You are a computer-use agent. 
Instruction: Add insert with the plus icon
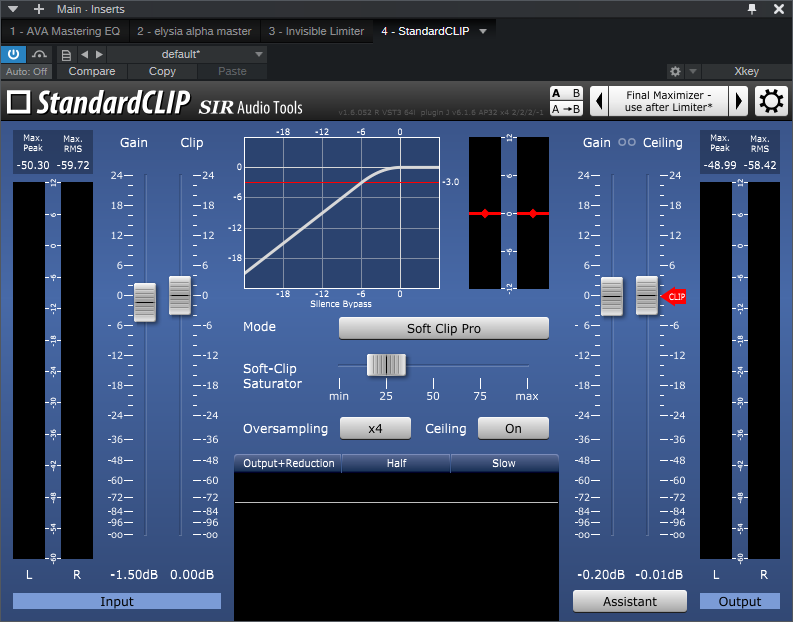(39, 9)
